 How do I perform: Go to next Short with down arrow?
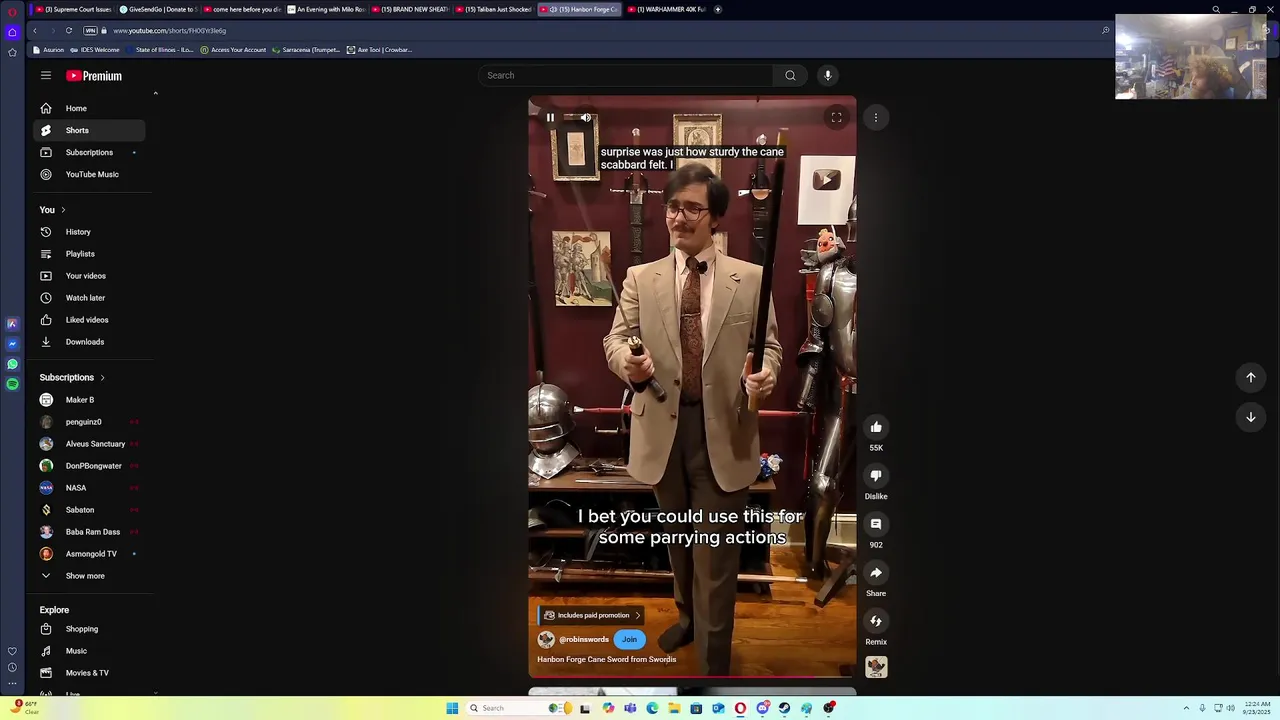pyautogui.click(x=1250, y=417)
